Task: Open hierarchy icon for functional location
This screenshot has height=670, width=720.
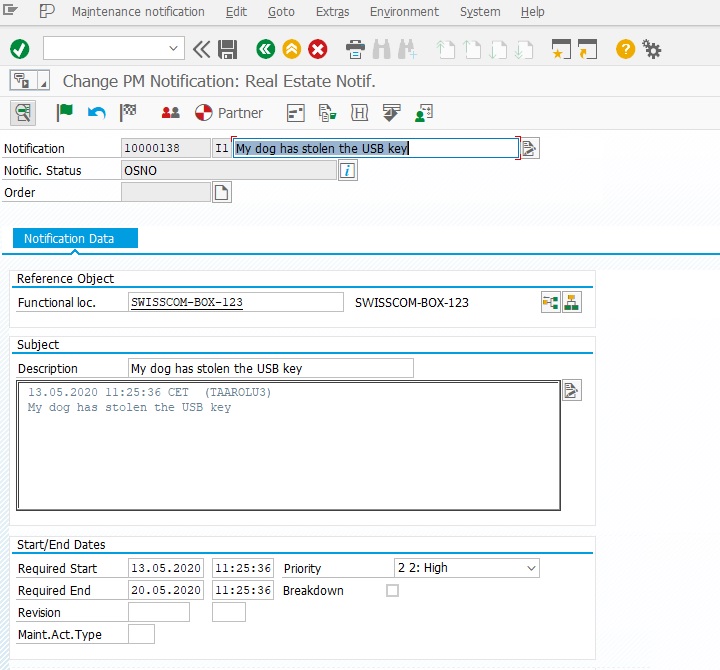Action: point(572,302)
